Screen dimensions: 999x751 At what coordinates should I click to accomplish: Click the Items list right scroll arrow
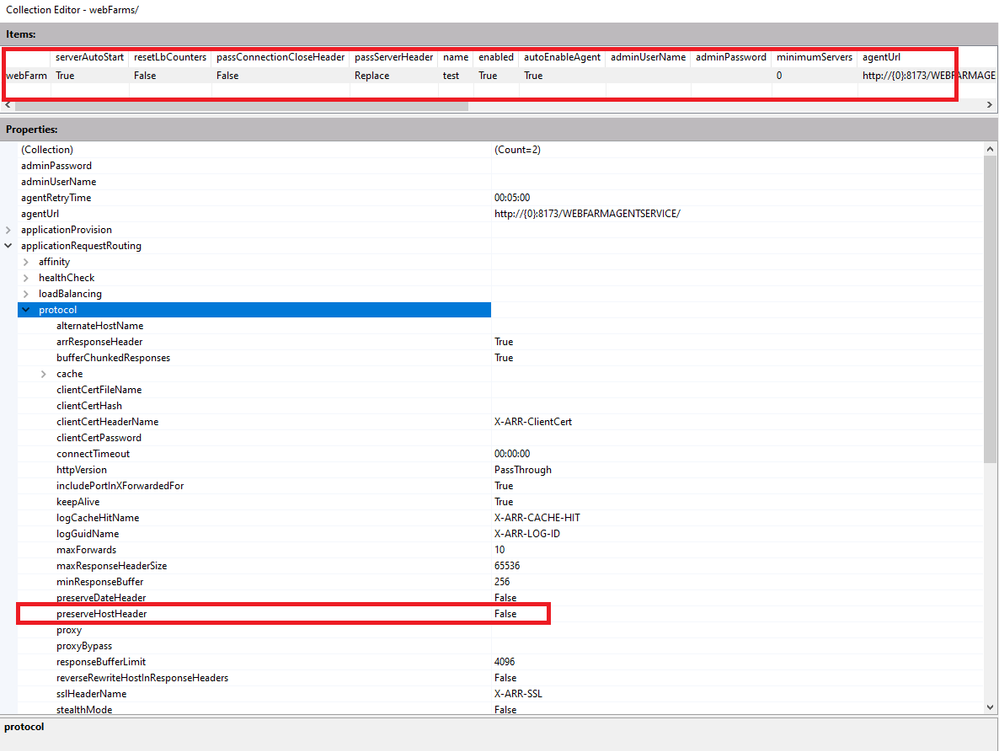point(989,105)
